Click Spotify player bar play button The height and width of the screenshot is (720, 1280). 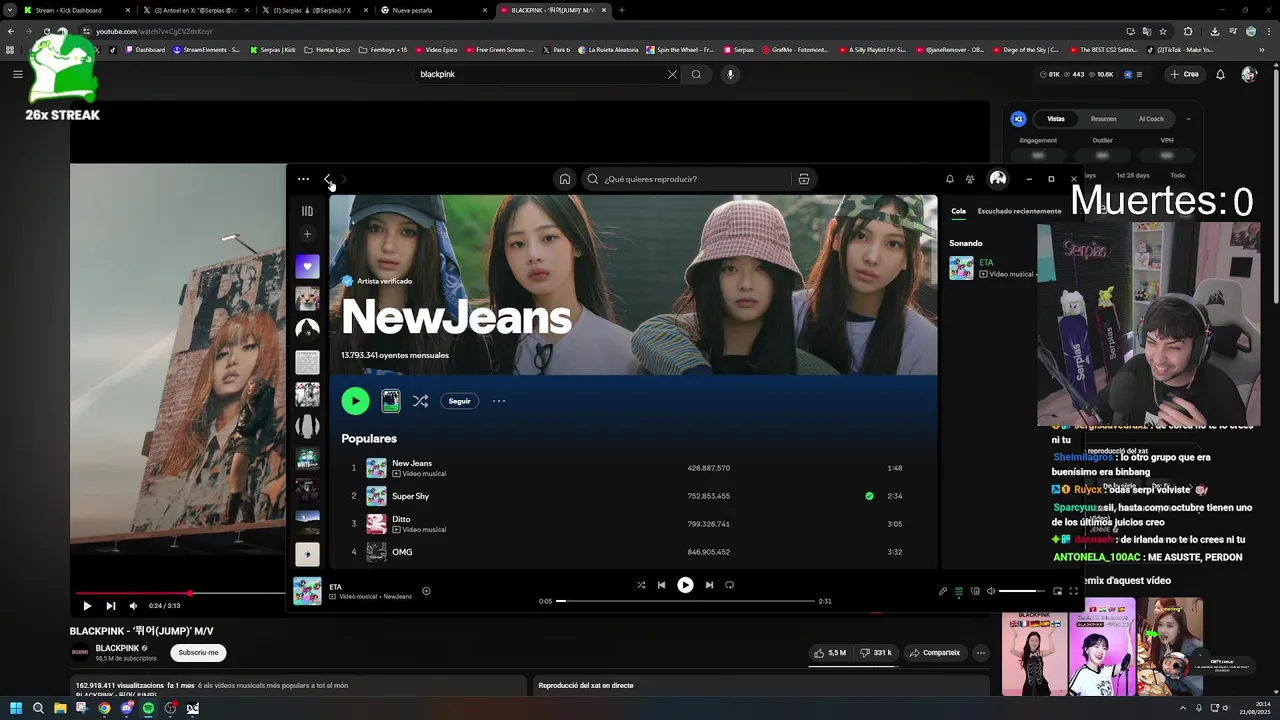[x=685, y=585]
